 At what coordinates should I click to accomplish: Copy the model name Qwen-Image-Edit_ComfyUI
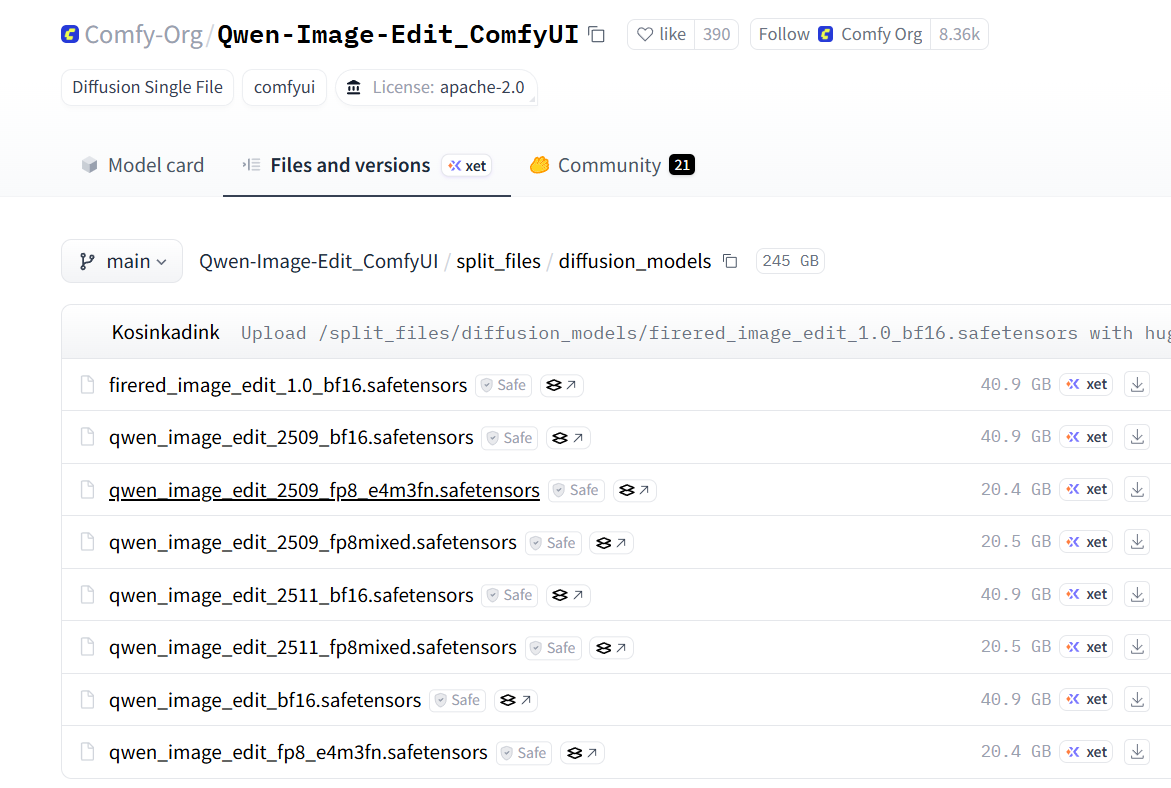[x=596, y=34]
